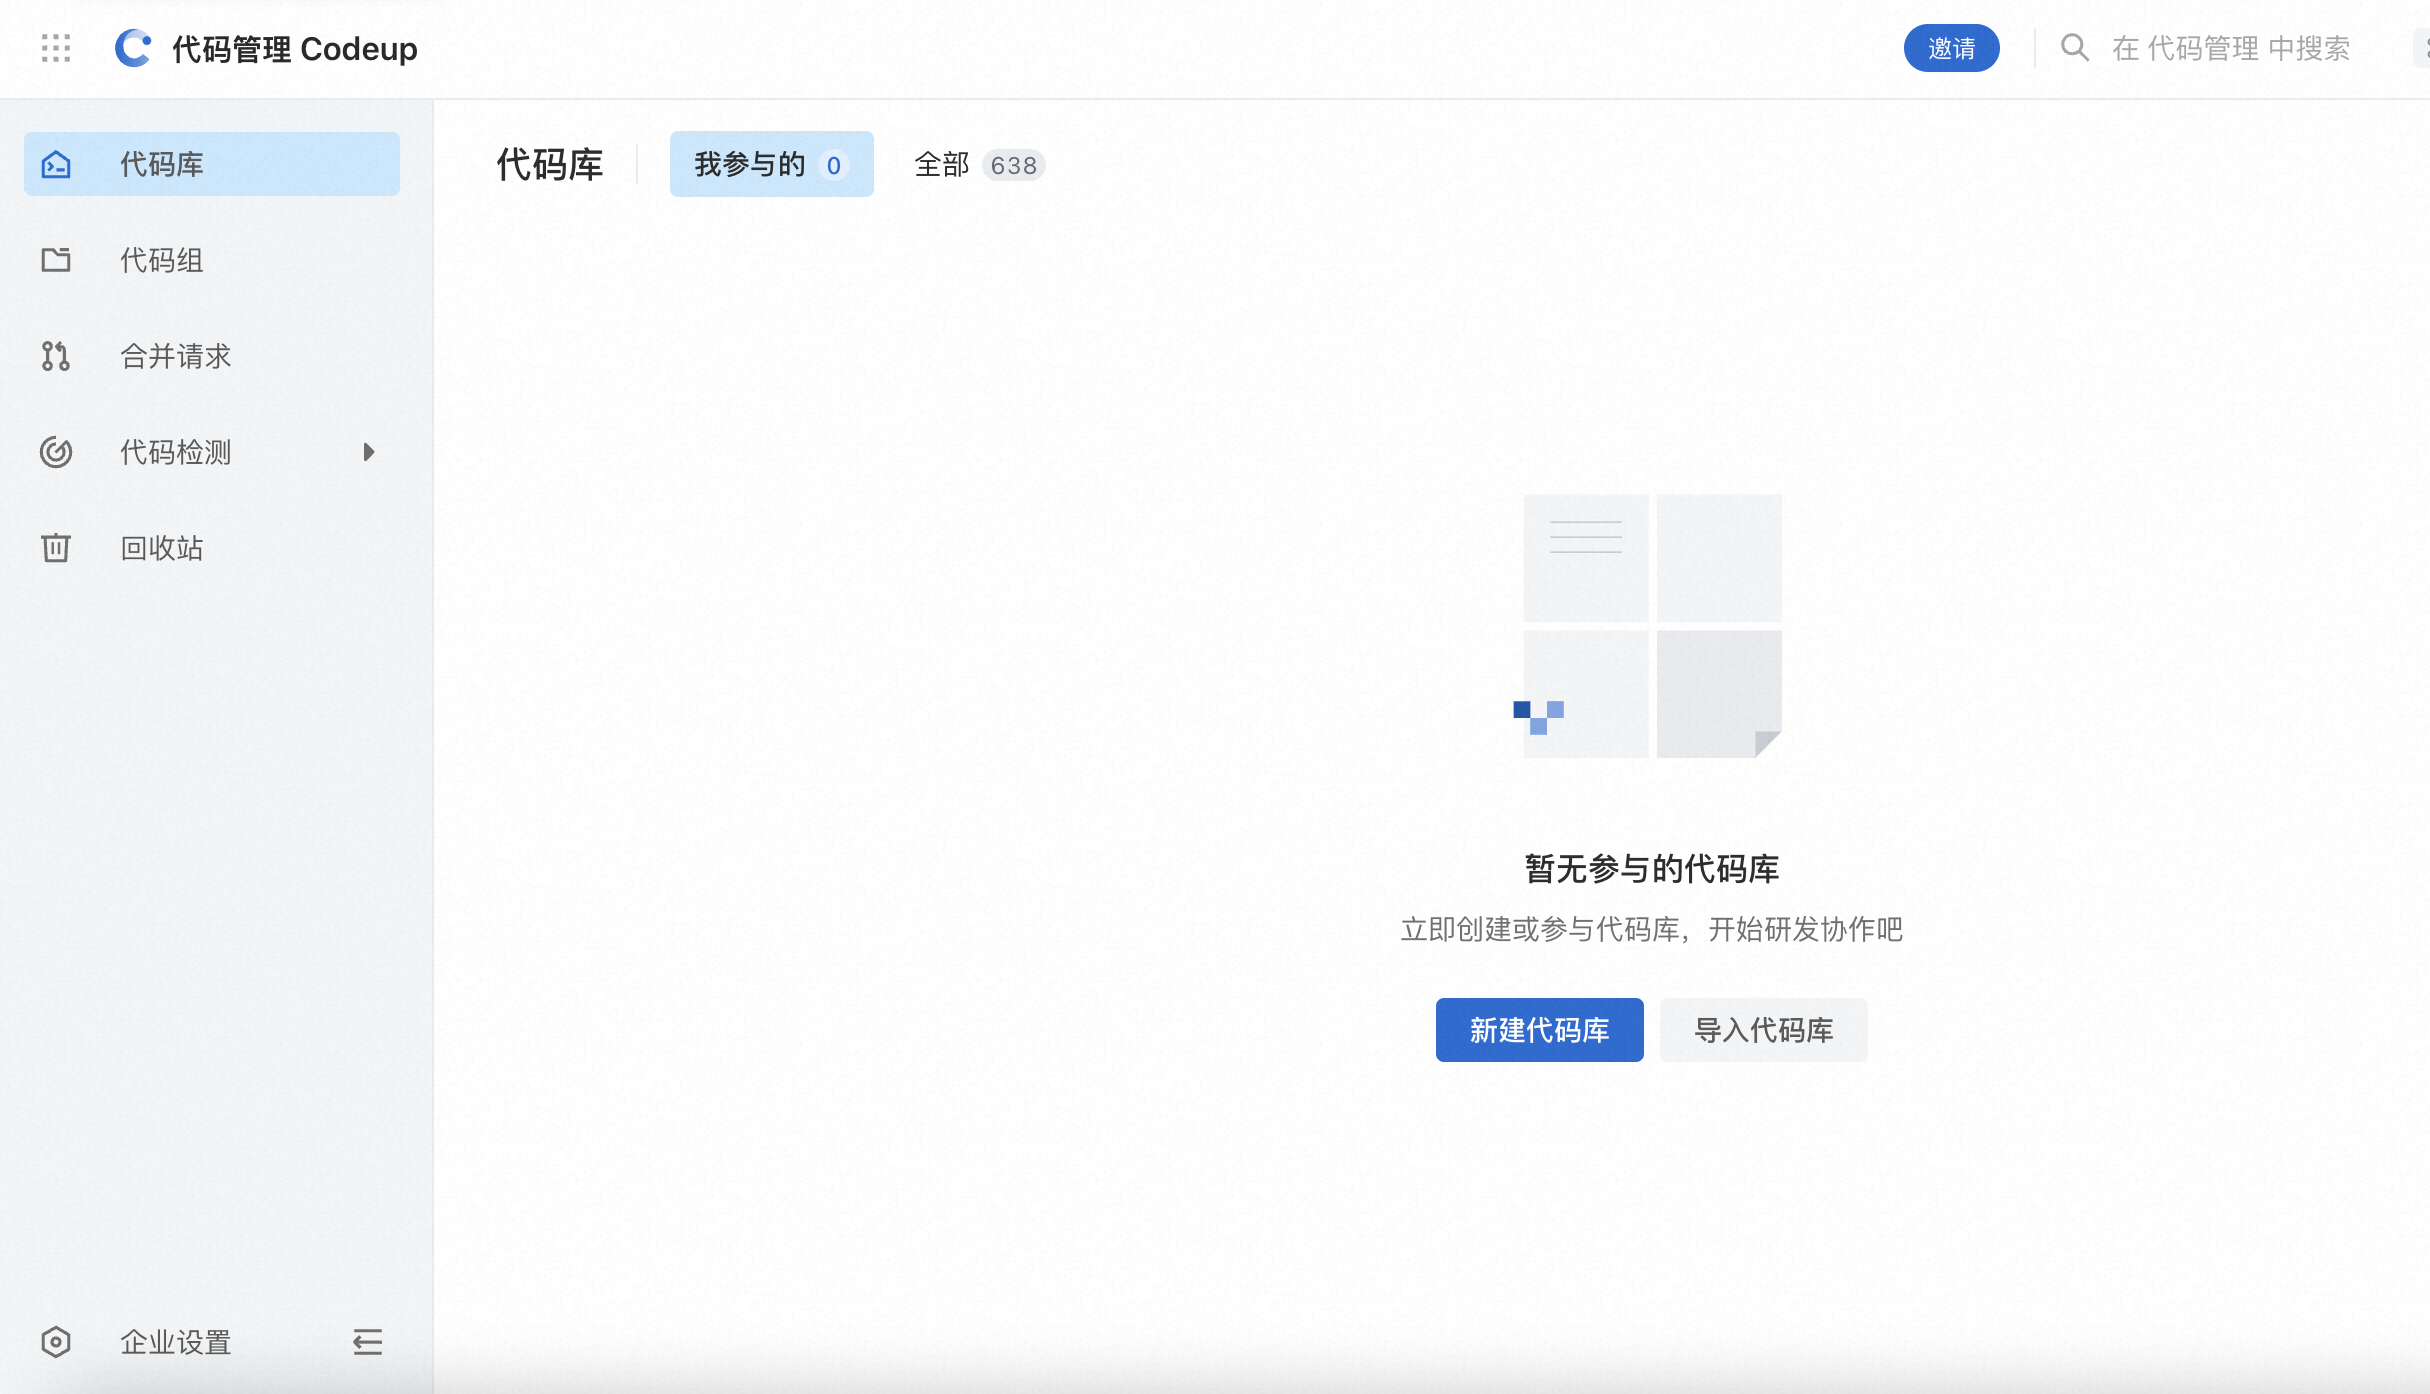Open 合并请求 in the sidebar
This screenshot has height=1394, width=2430.
(176, 356)
